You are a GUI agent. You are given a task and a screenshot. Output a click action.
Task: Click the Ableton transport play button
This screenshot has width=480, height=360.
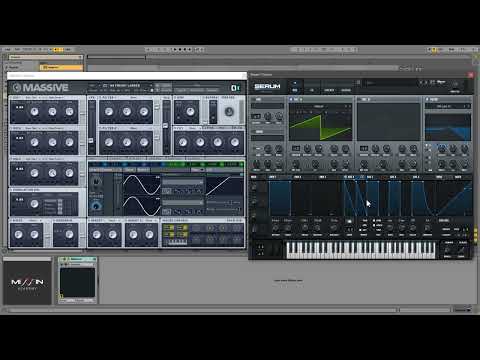coord(175,49)
